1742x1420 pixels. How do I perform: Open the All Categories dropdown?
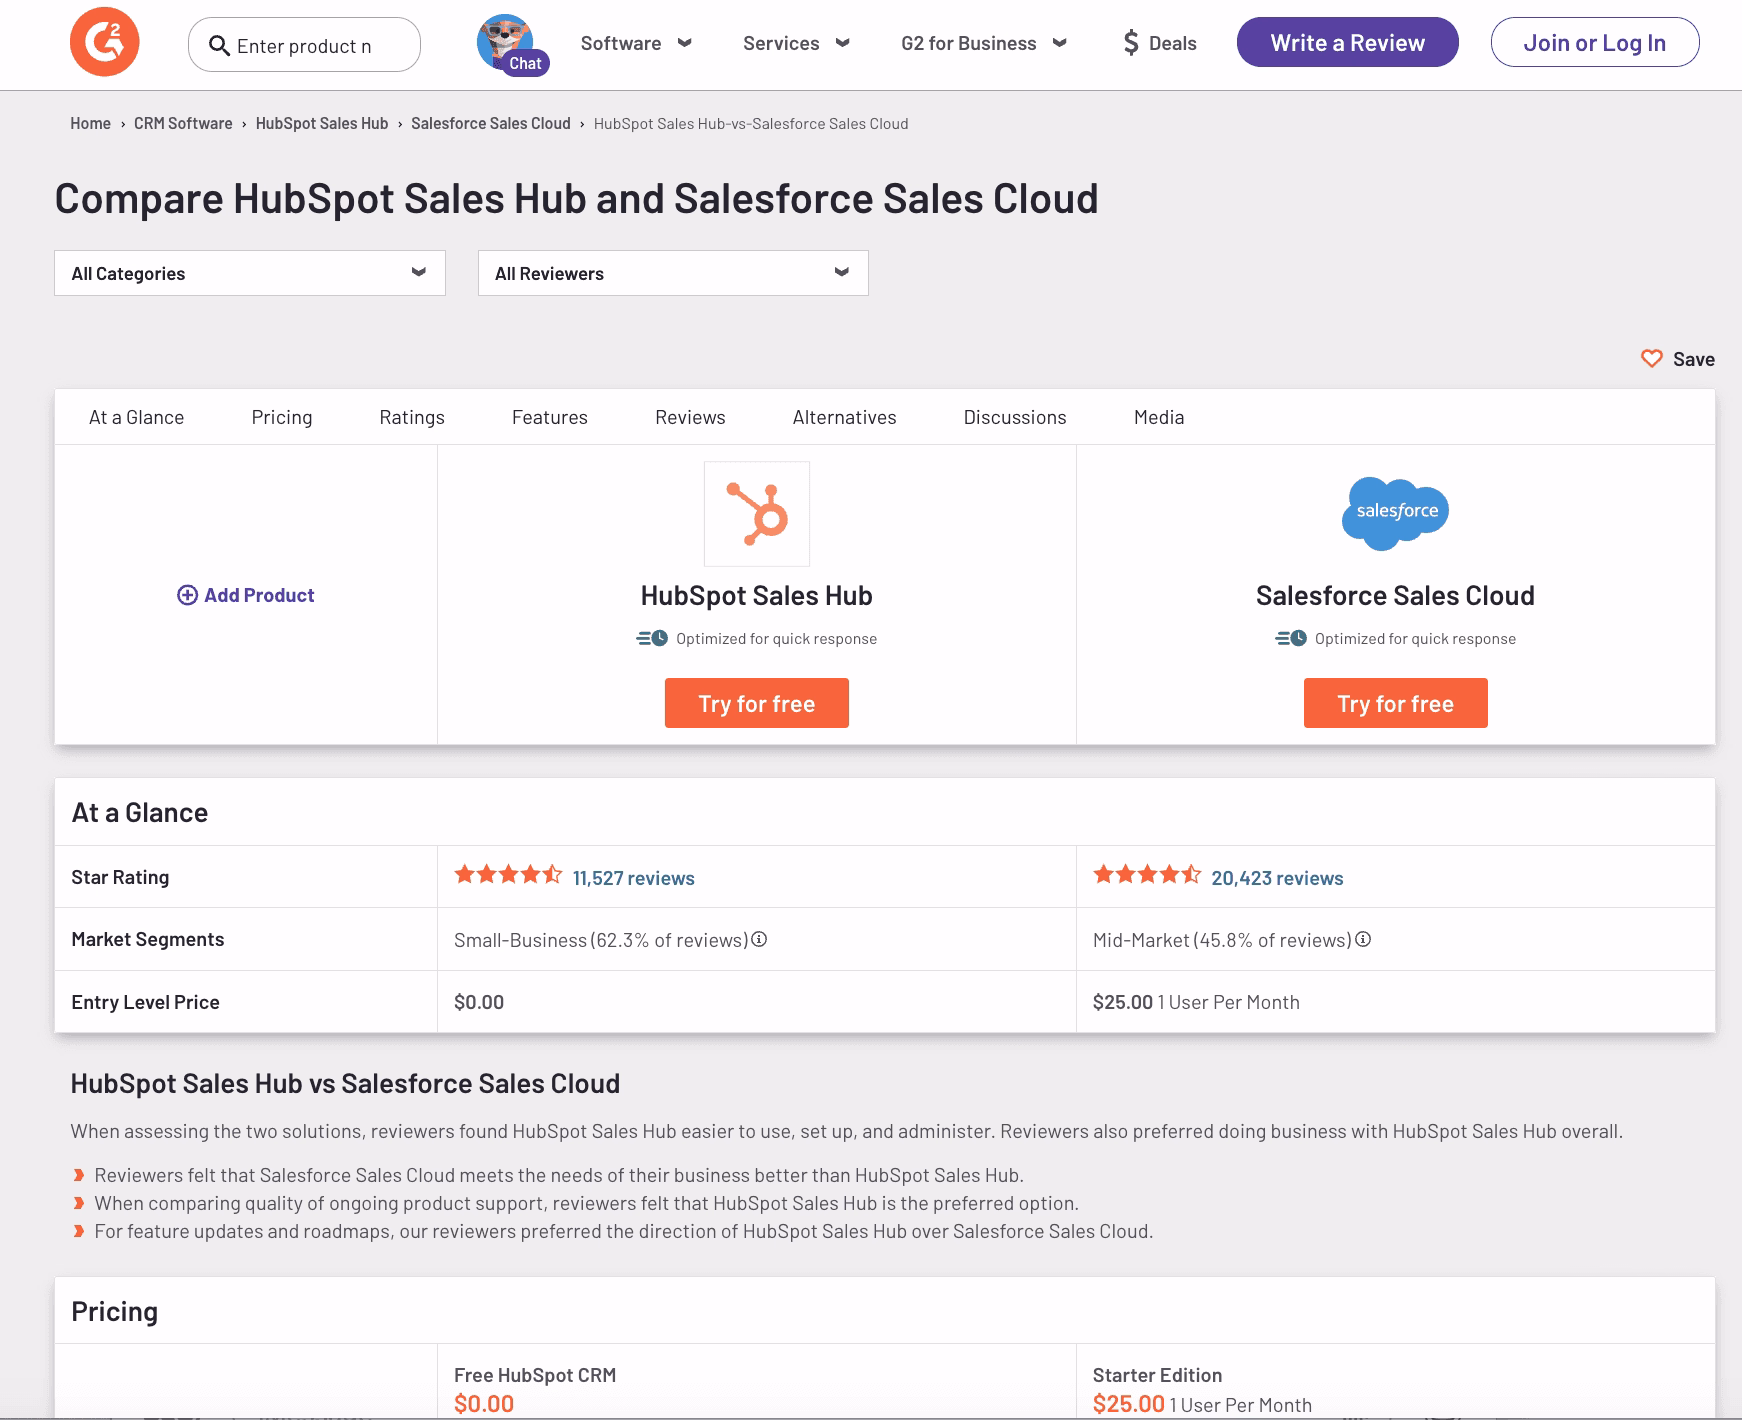click(x=250, y=273)
